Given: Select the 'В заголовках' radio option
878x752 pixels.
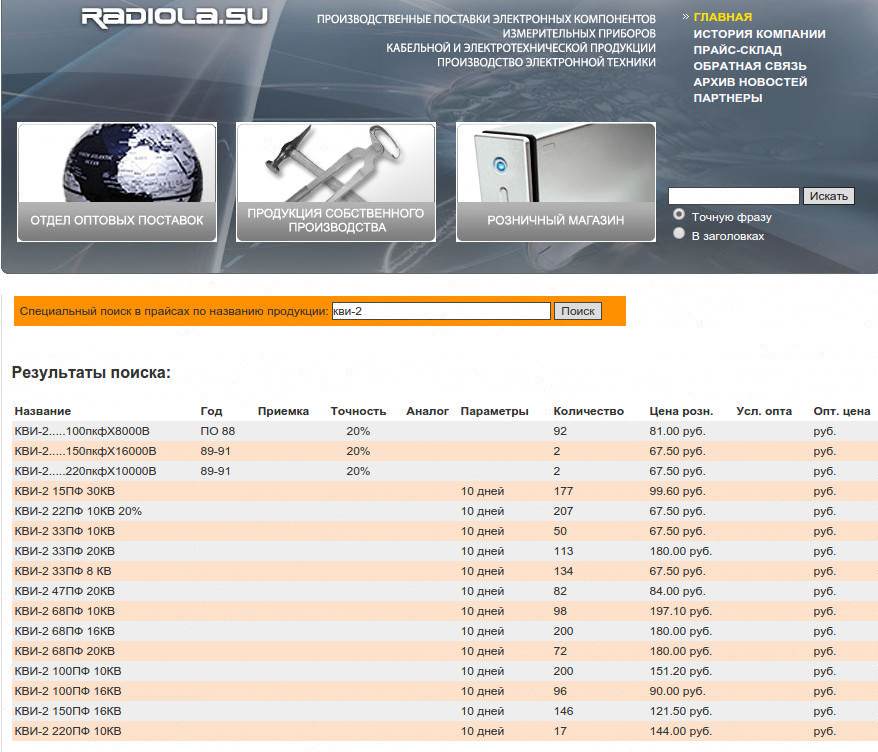Looking at the screenshot, I should pyautogui.click(x=680, y=234).
